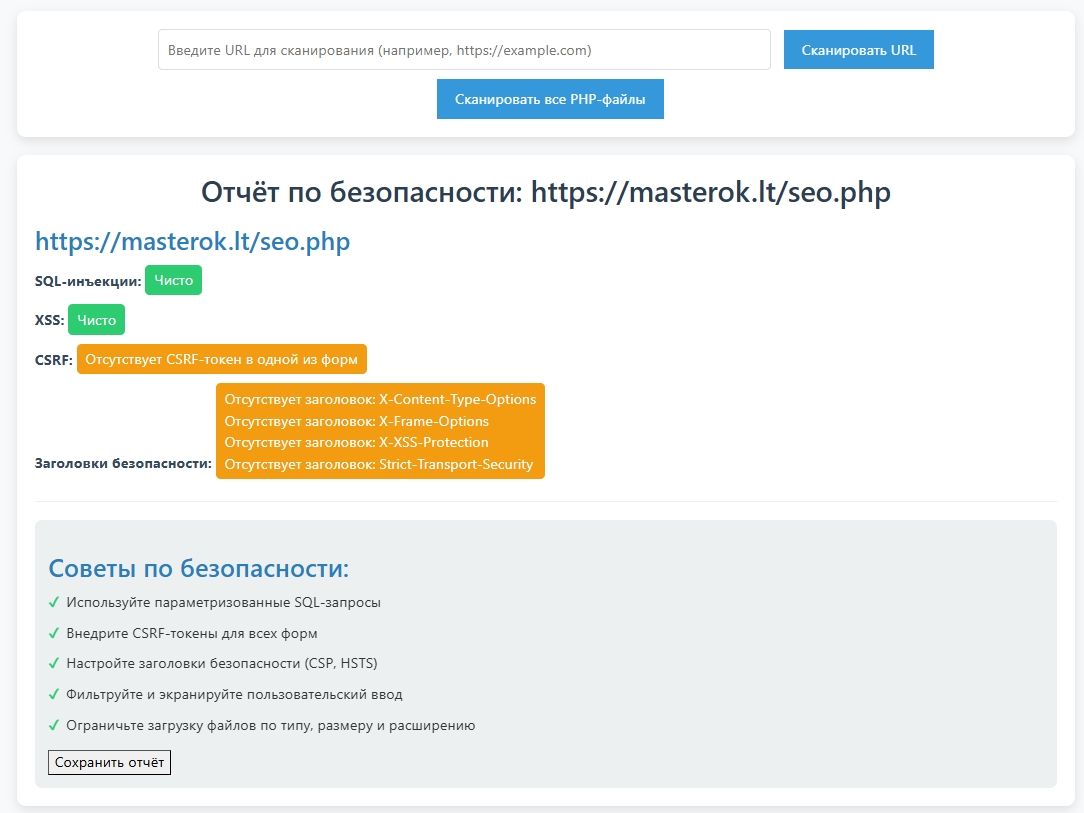This screenshot has width=1084, height=813.
Task: Click the checkmark beside parameterized SQL queries tip
Action: click(54, 603)
